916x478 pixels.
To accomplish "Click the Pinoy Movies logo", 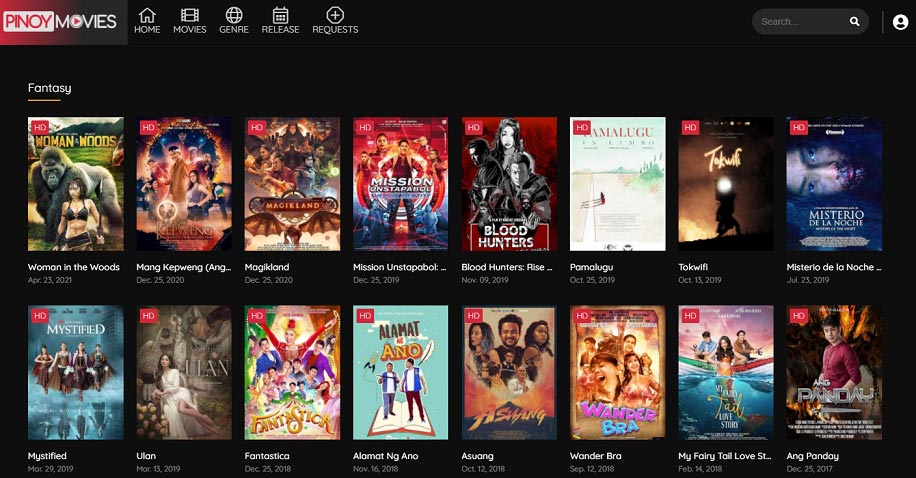I will pyautogui.click(x=60, y=22).
